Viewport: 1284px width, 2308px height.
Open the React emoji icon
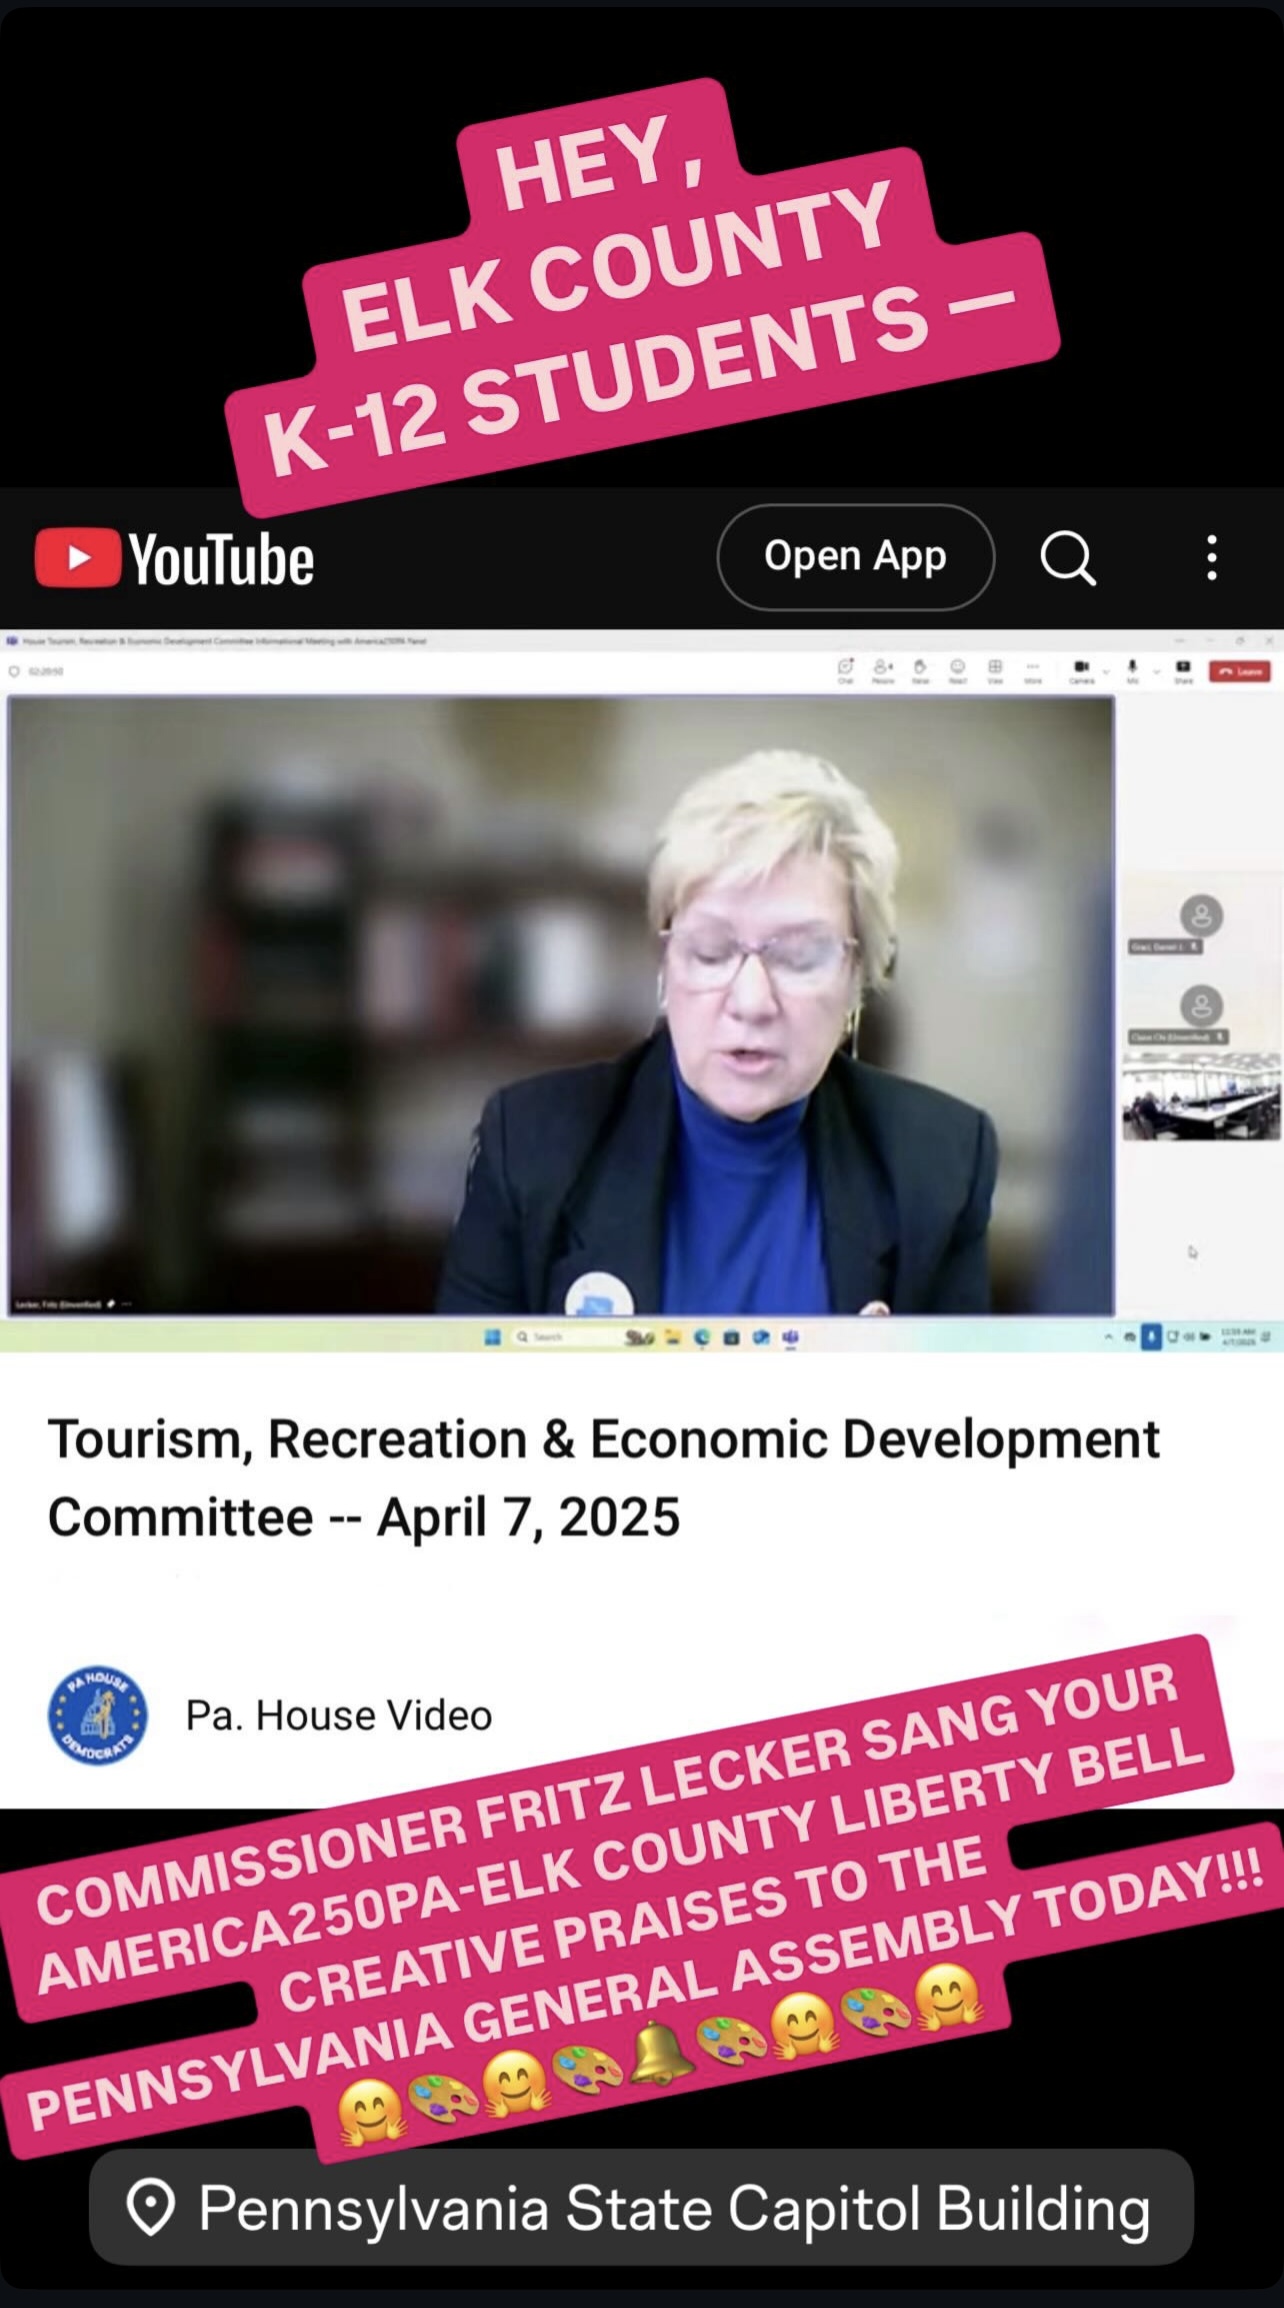click(x=957, y=670)
